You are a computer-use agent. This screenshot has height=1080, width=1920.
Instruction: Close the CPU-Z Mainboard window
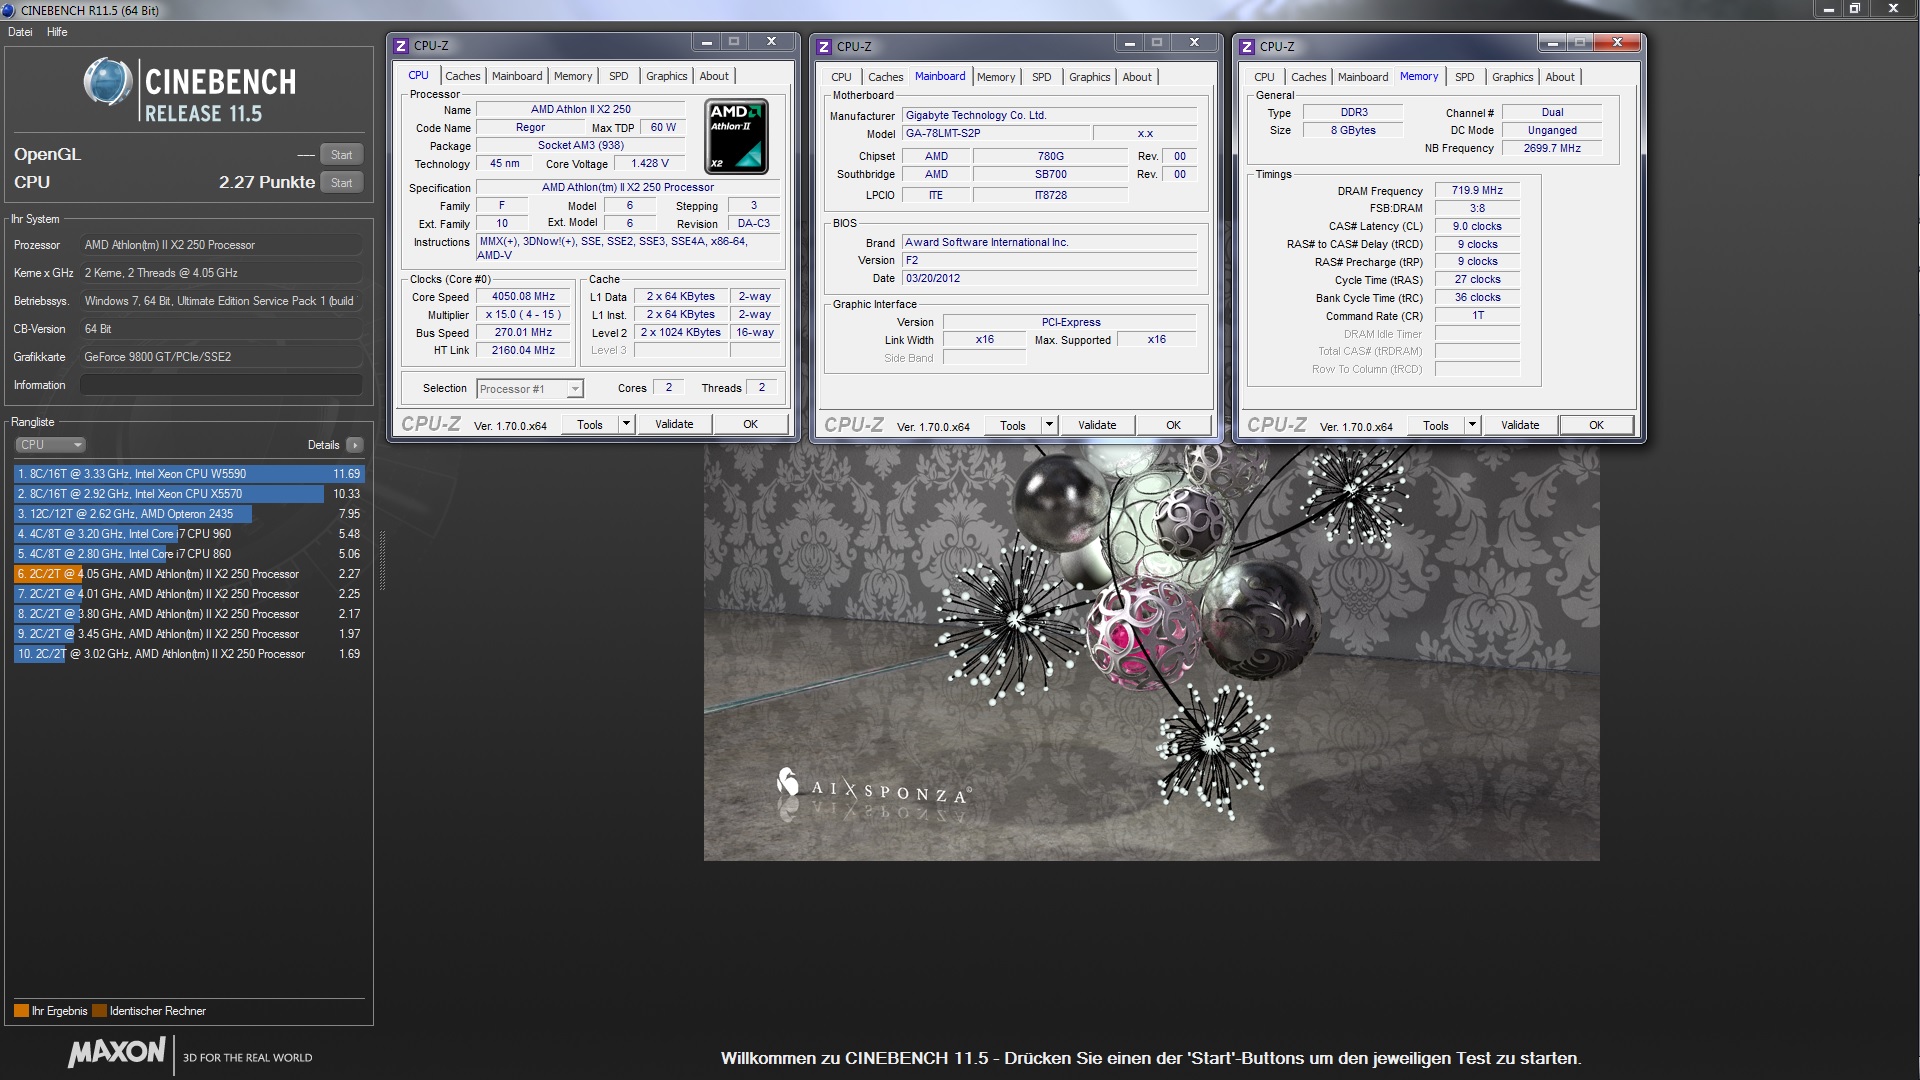tap(1194, 42)
